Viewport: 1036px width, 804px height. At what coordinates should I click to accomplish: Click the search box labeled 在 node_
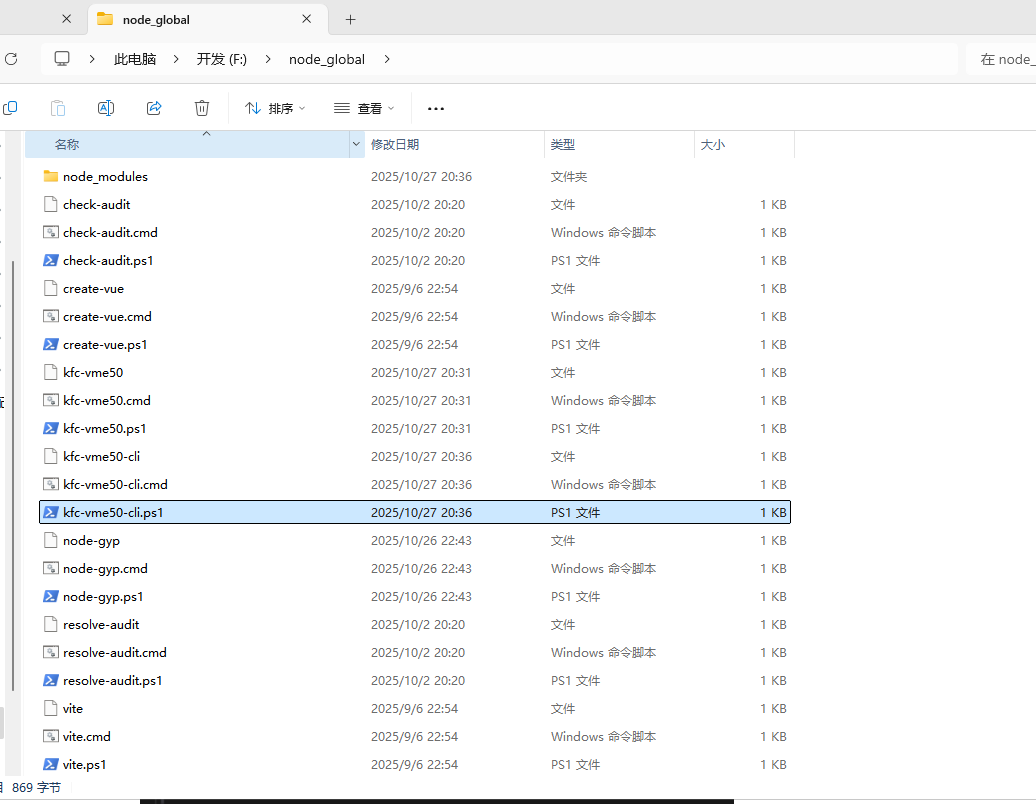pos(1001,59)
